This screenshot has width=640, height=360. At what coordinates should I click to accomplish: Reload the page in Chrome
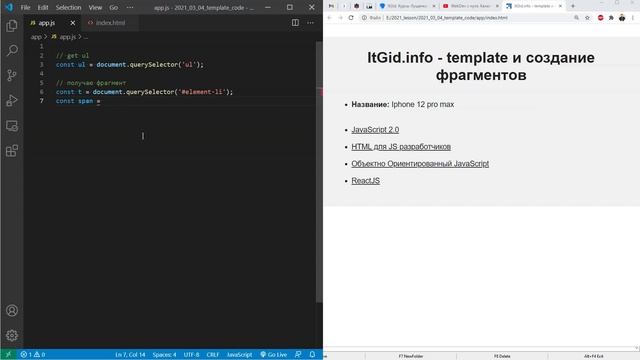pyautogui.click(x=351, y=18)
